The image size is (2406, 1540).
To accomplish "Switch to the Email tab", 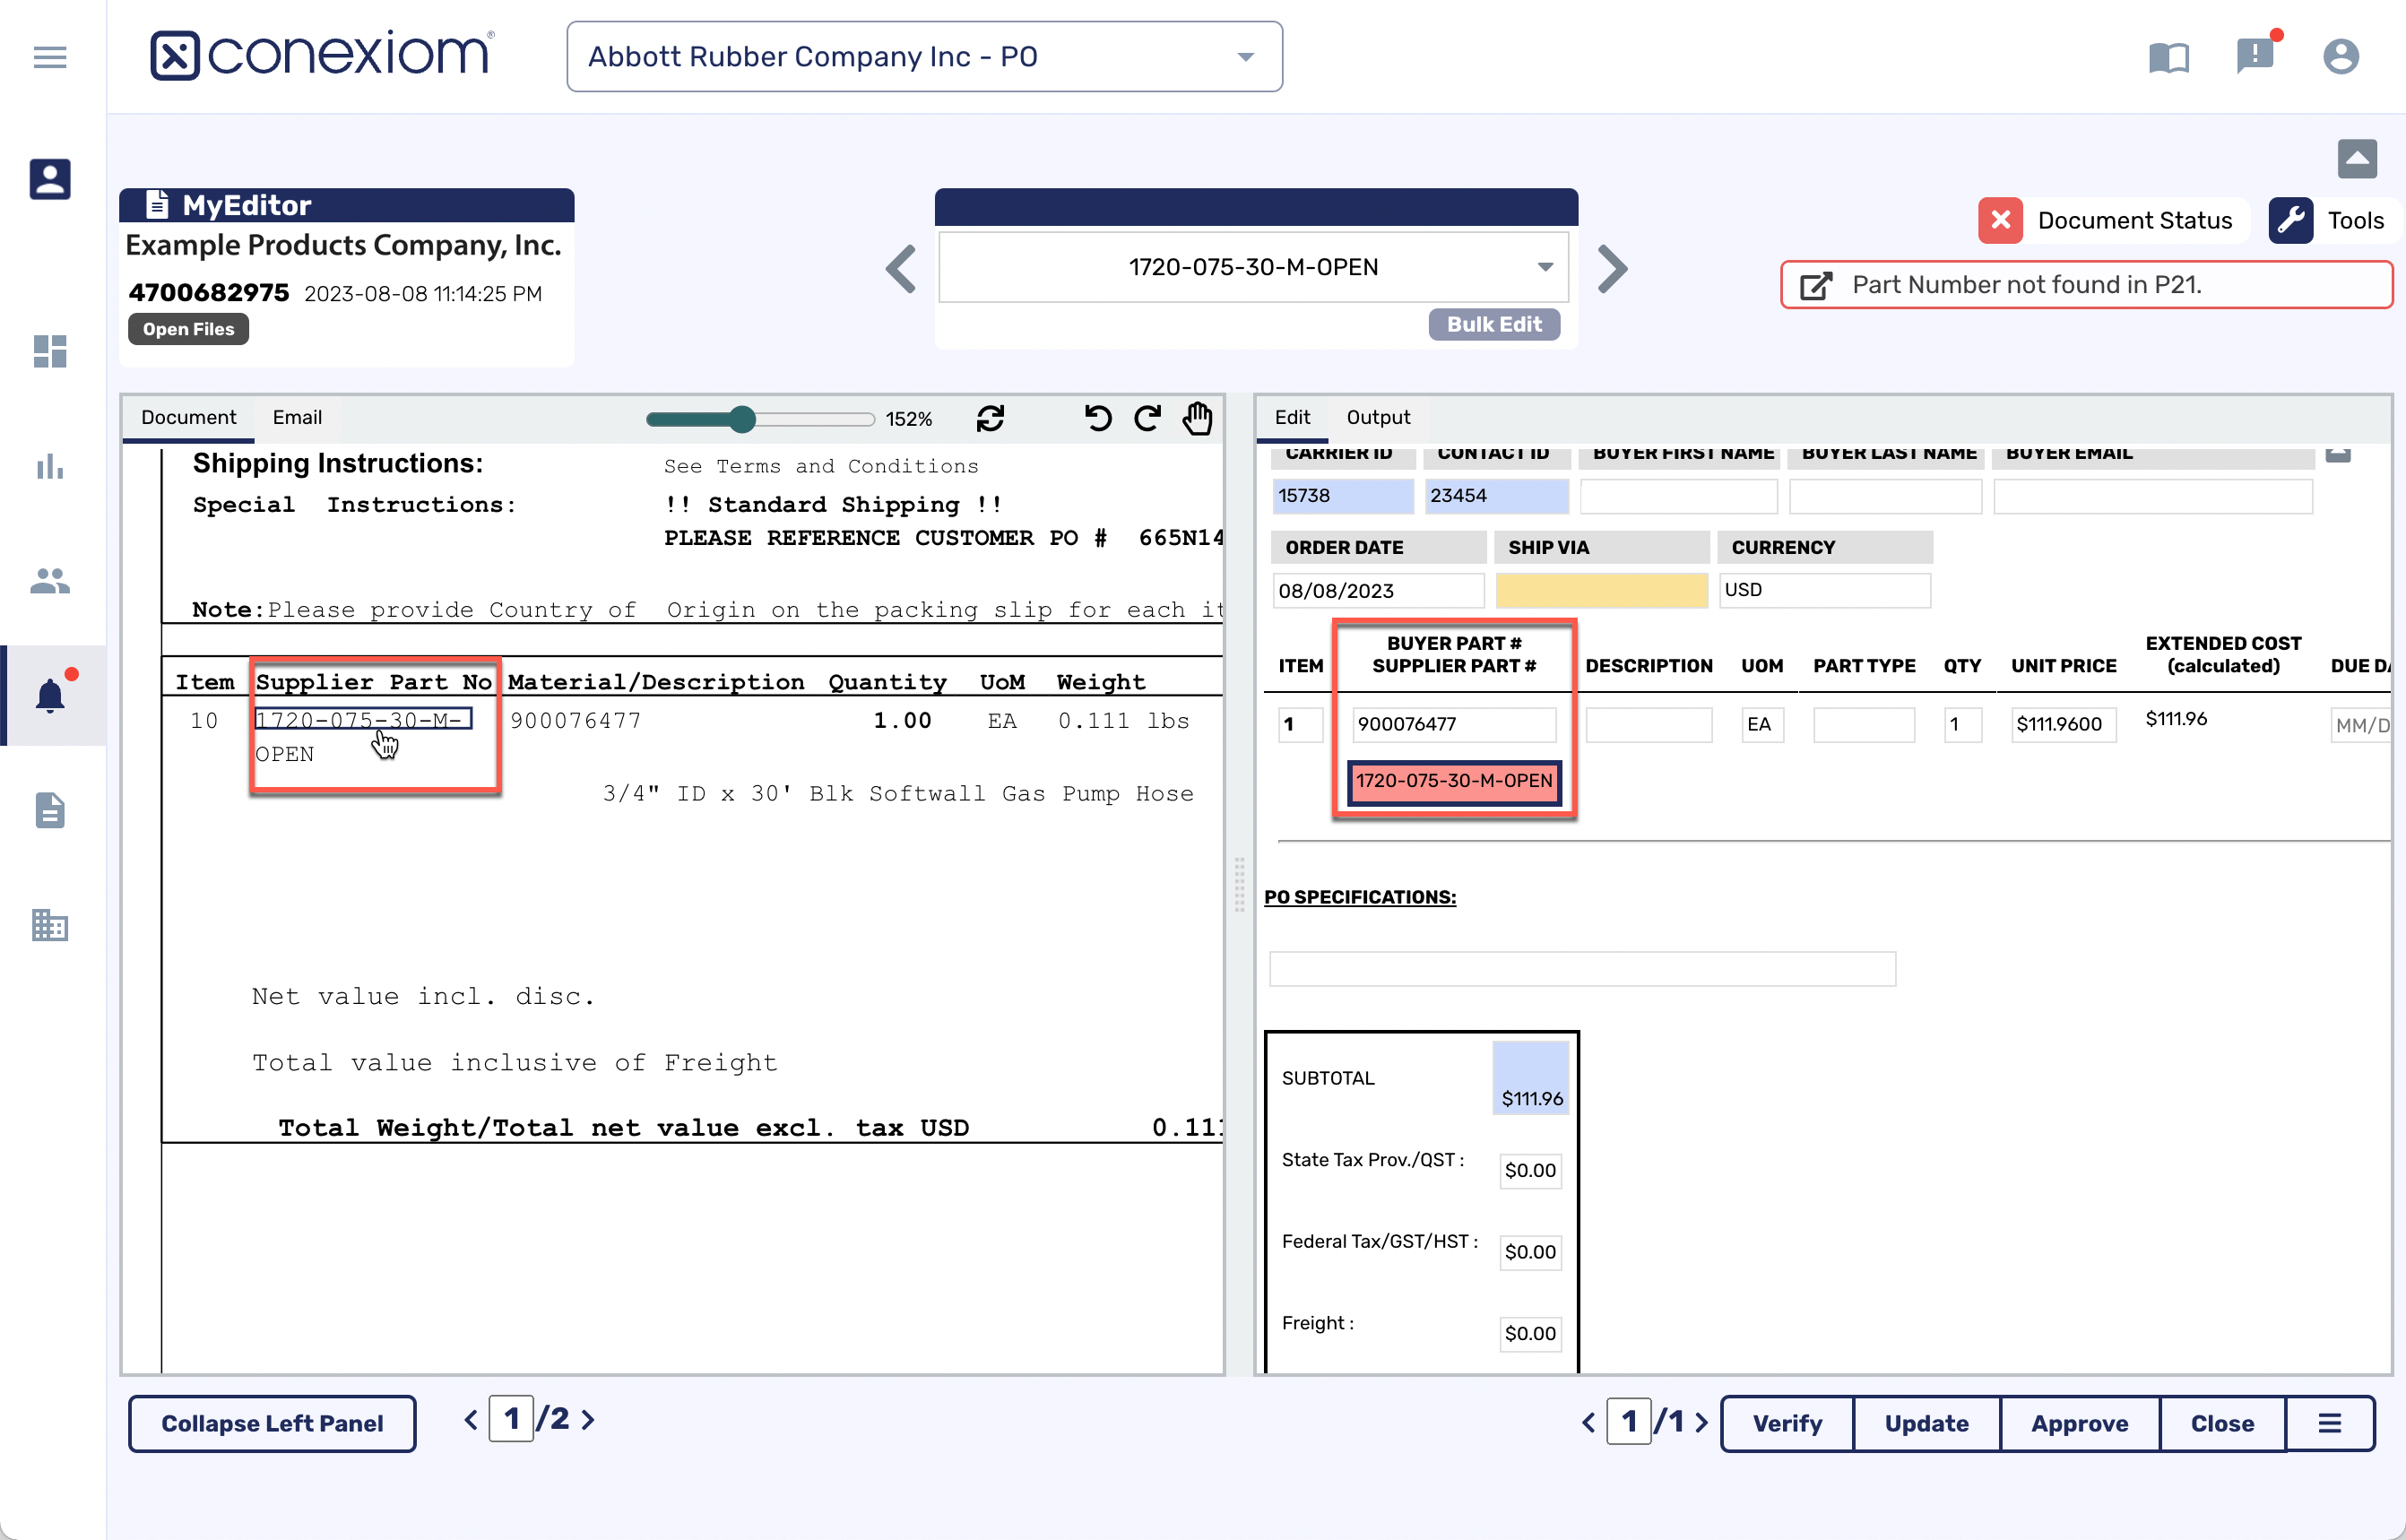I will coord(296,417).
